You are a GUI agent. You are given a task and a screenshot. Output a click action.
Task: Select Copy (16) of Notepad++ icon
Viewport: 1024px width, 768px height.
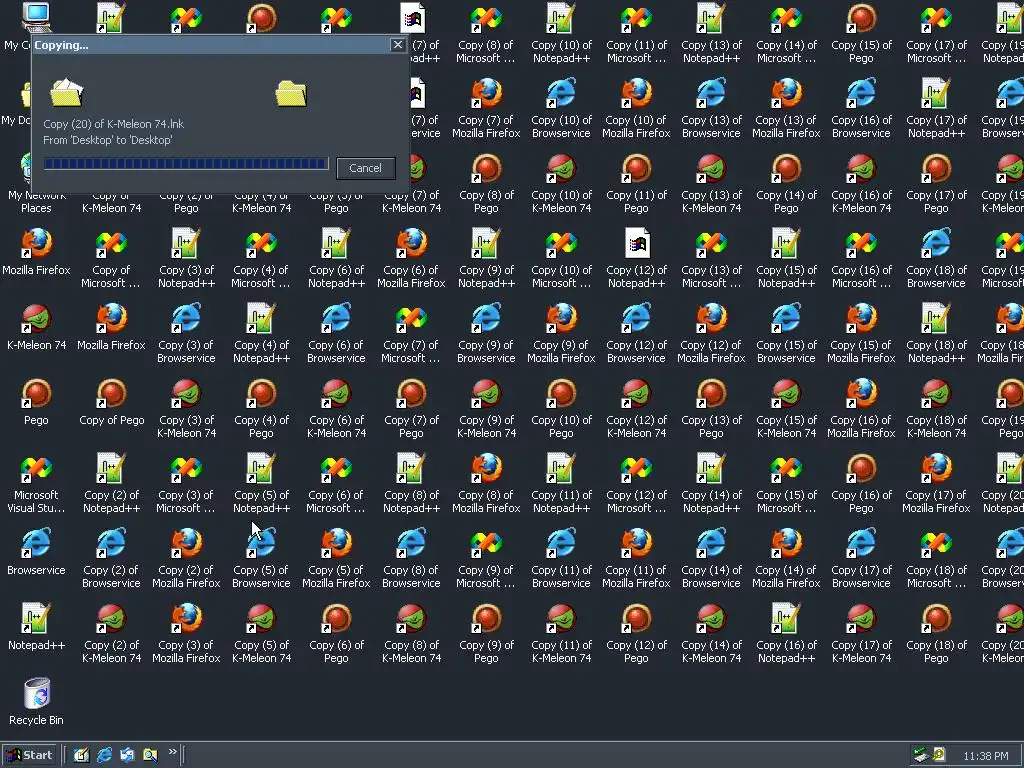click(786, 618)
